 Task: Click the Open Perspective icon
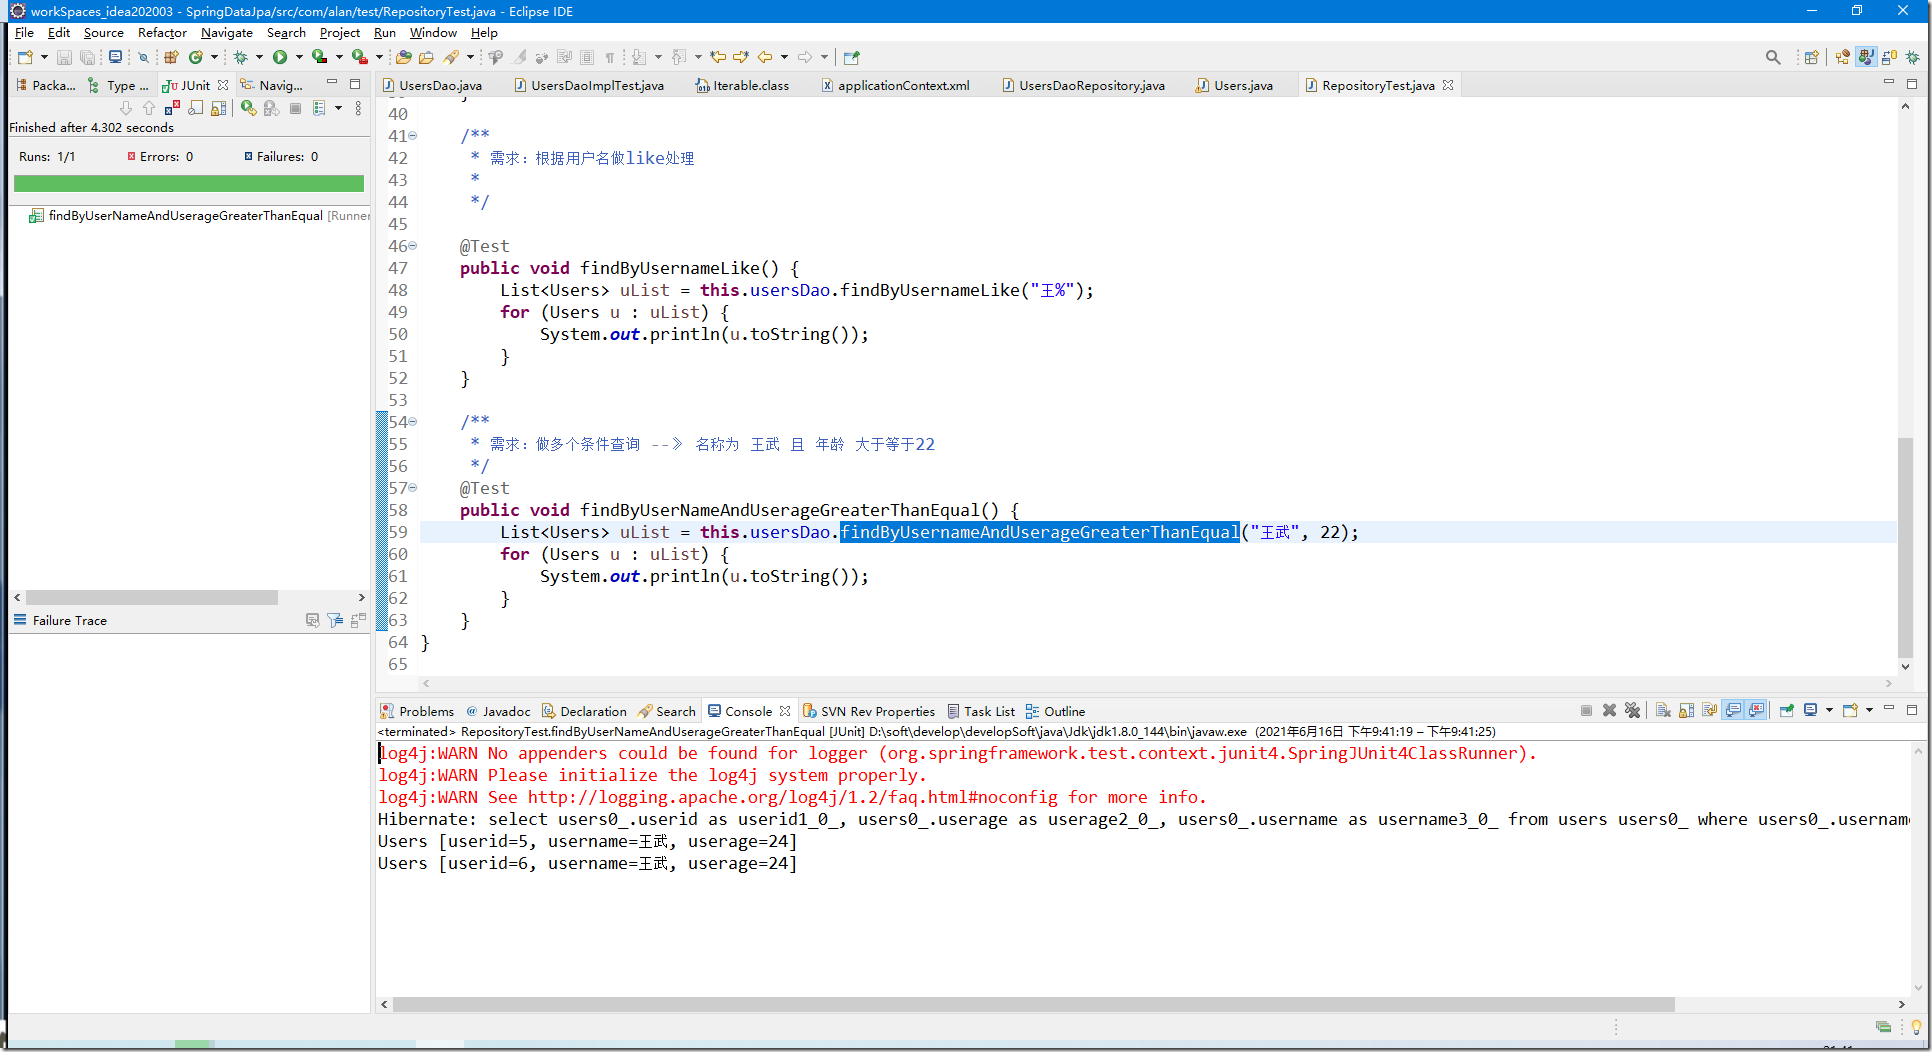click(1811, 58)
